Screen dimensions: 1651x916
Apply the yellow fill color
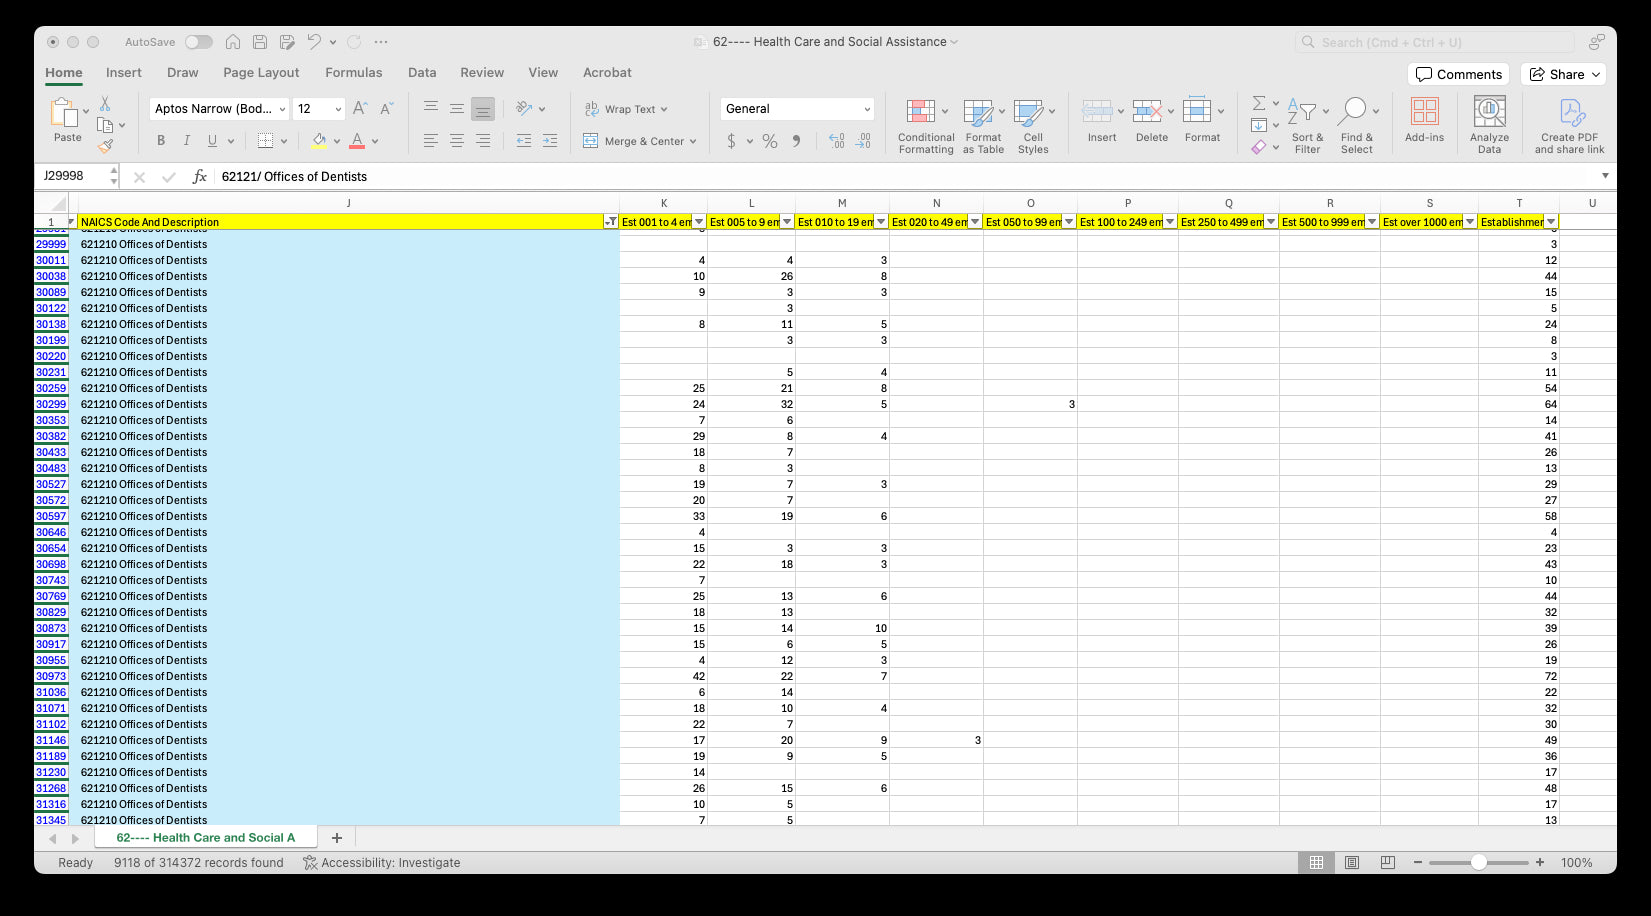(319, 141)
